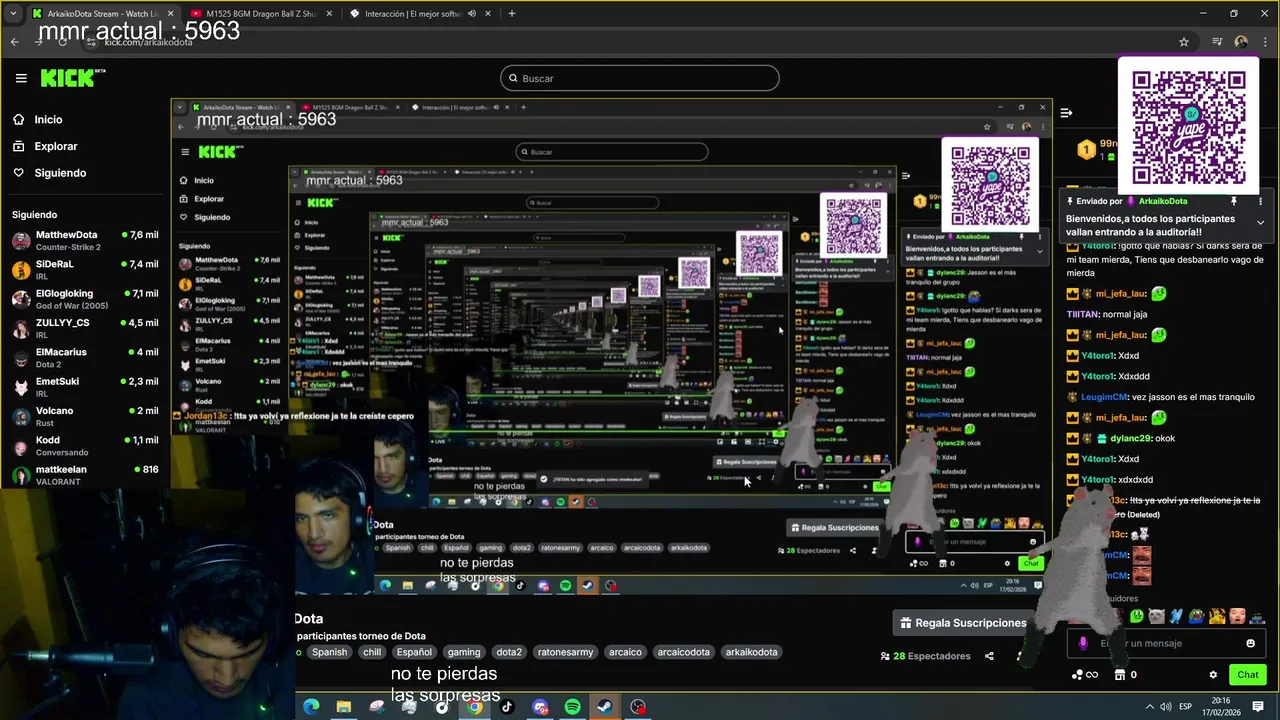Image resolution: width=1280 pixels, height=720 pixels.
Task: Unpin the pinned chat message
Action: tap(1233, 201)
